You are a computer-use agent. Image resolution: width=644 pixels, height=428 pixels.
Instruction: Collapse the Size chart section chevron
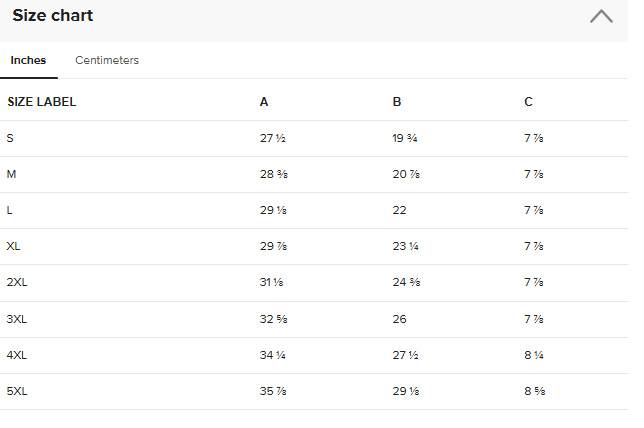point(601,17)
